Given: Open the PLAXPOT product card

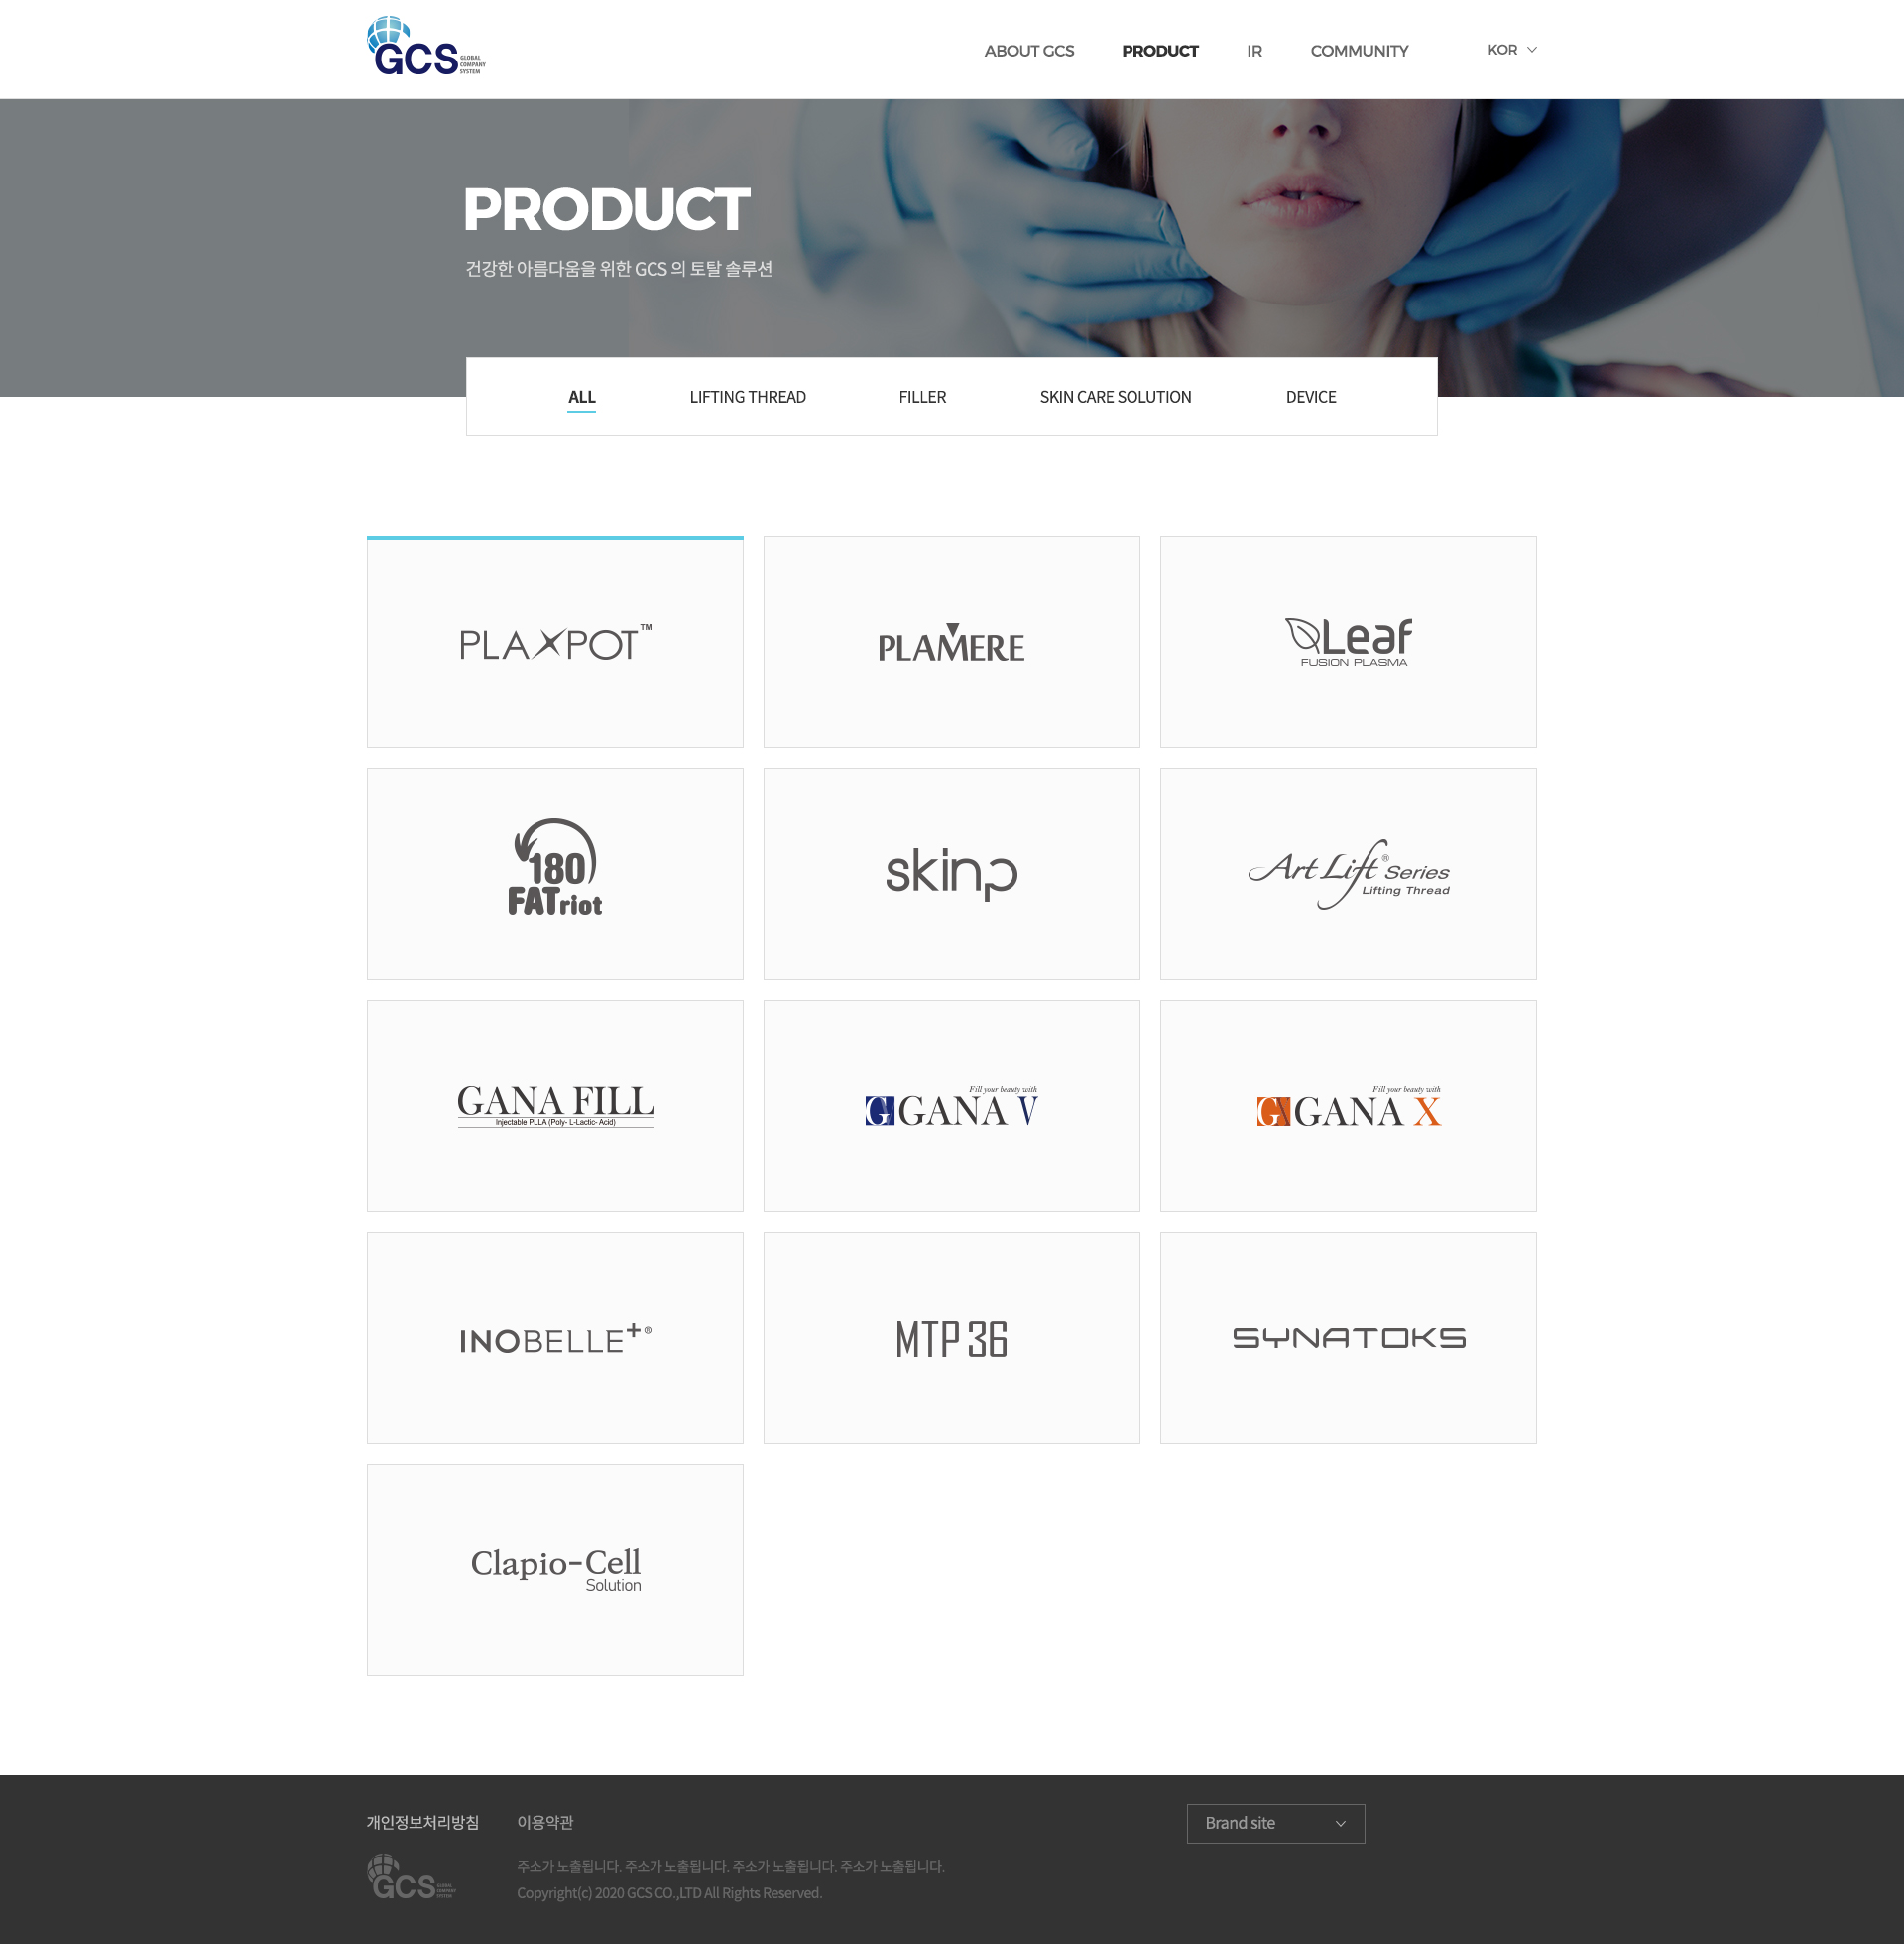Looking at the screenshot, I should pos(555,642).
